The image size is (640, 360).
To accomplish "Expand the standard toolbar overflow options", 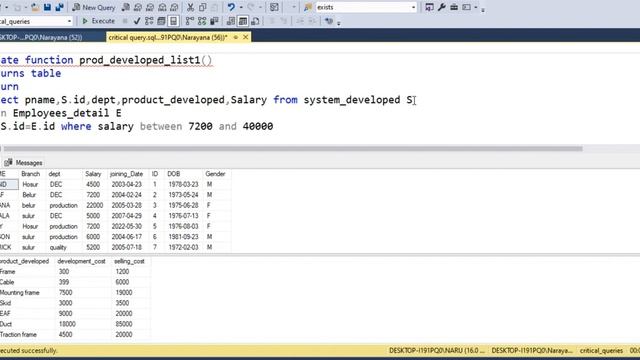I will coord(483,9).
